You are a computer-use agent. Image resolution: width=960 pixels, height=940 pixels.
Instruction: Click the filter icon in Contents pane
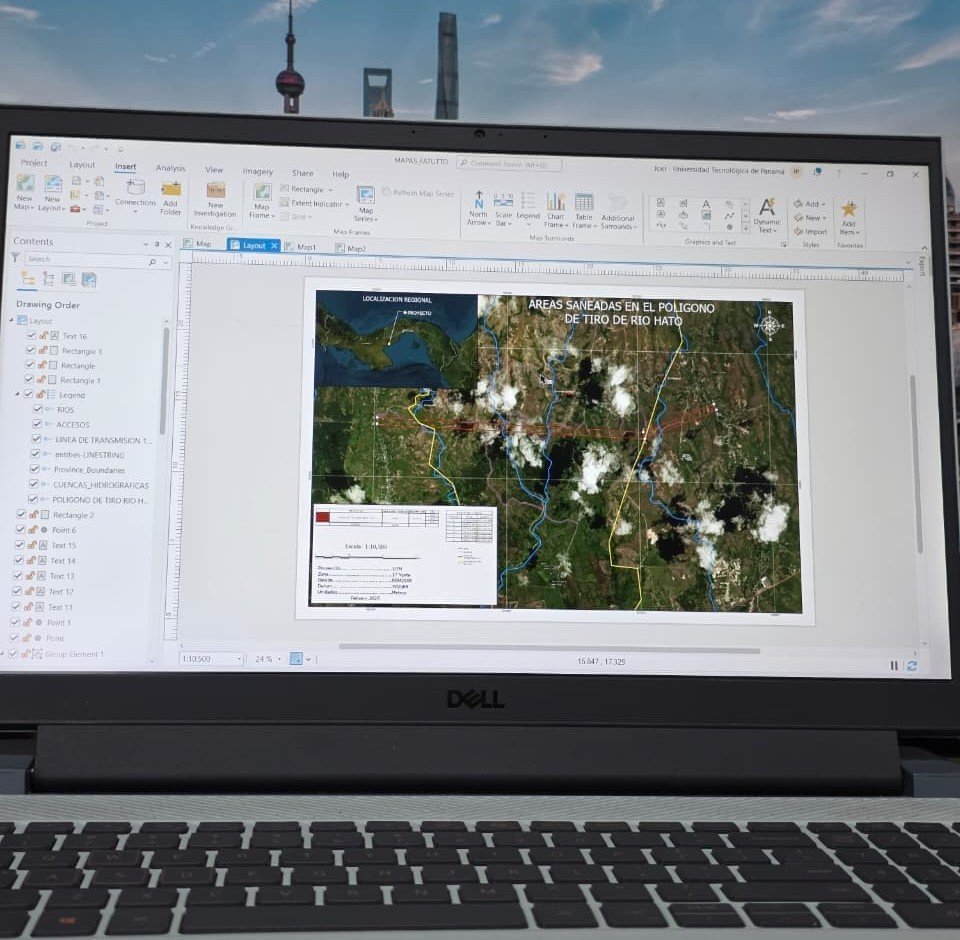click(15, 258)
